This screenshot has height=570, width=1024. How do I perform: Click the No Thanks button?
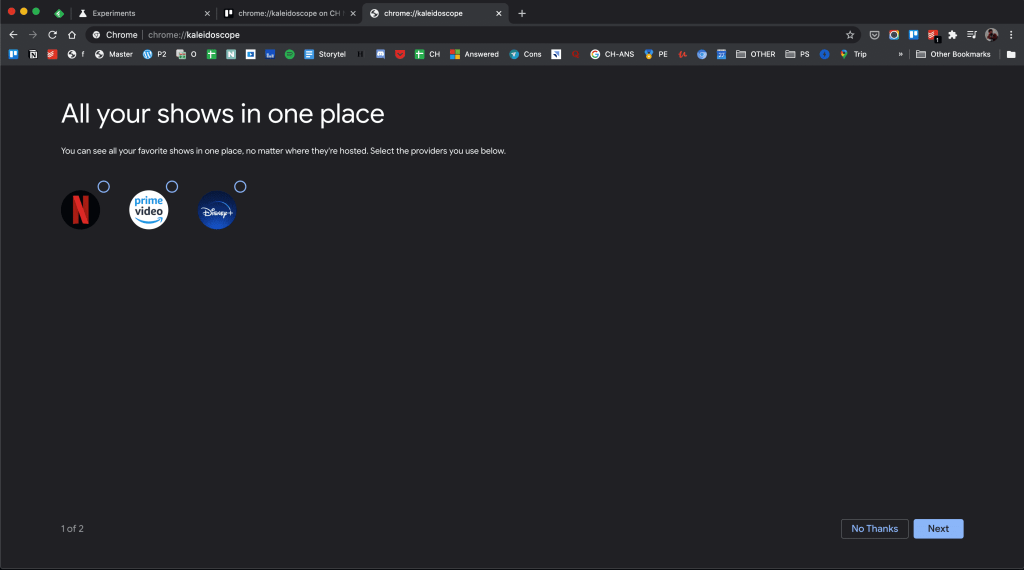pos(874,529)
